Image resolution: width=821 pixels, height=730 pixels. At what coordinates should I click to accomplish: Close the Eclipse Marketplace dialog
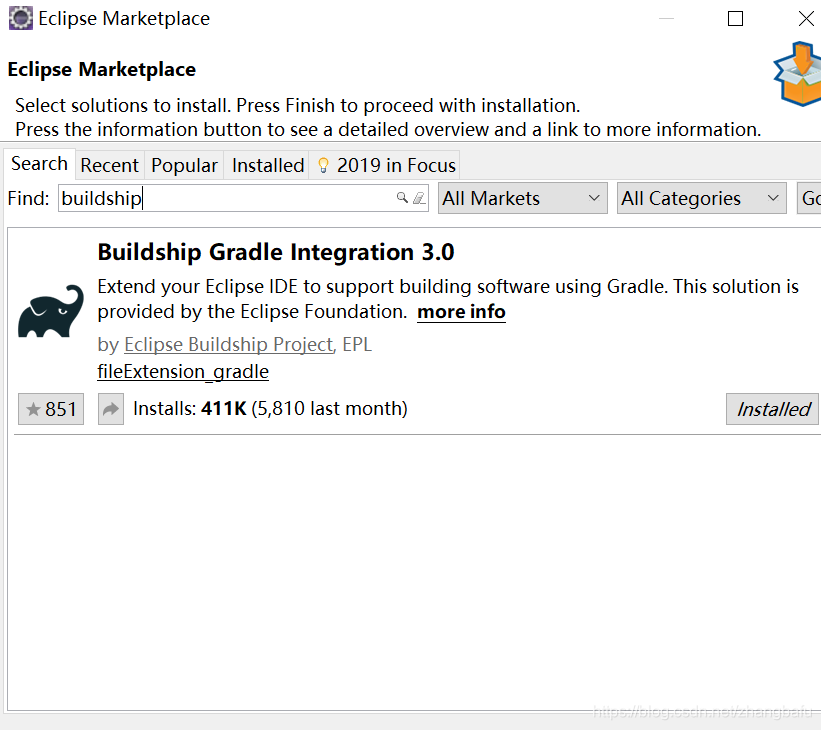pos(806,19)
